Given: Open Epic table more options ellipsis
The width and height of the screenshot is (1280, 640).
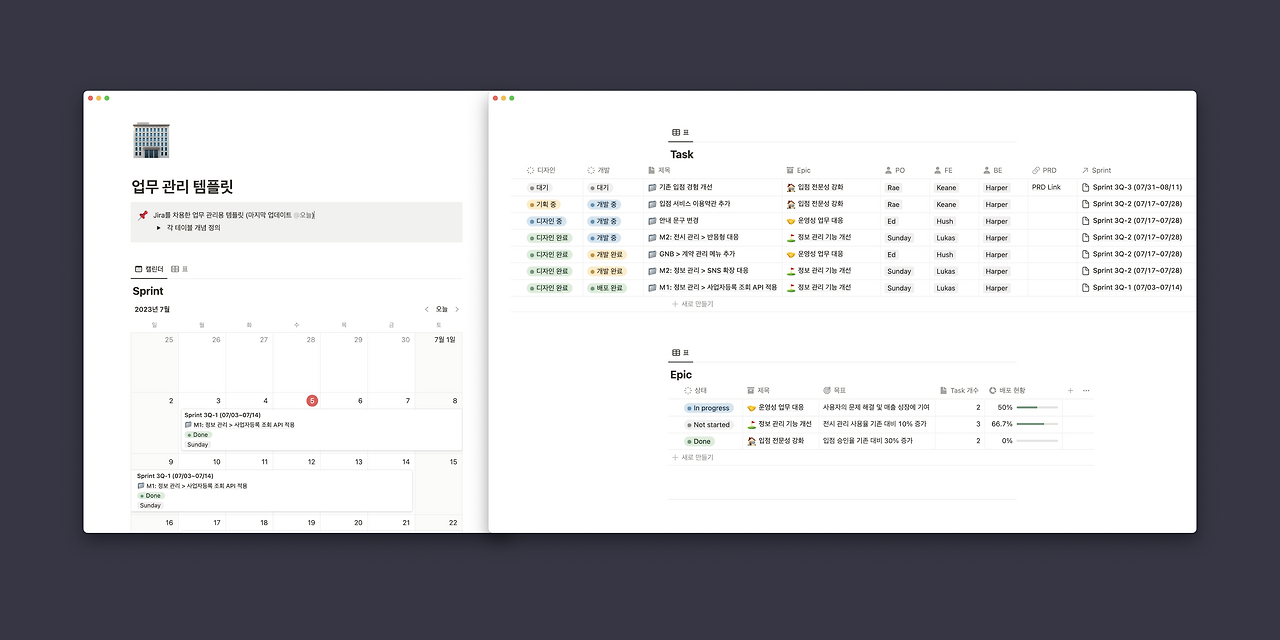Looking at the screenshot, I should coord(1086,391).
